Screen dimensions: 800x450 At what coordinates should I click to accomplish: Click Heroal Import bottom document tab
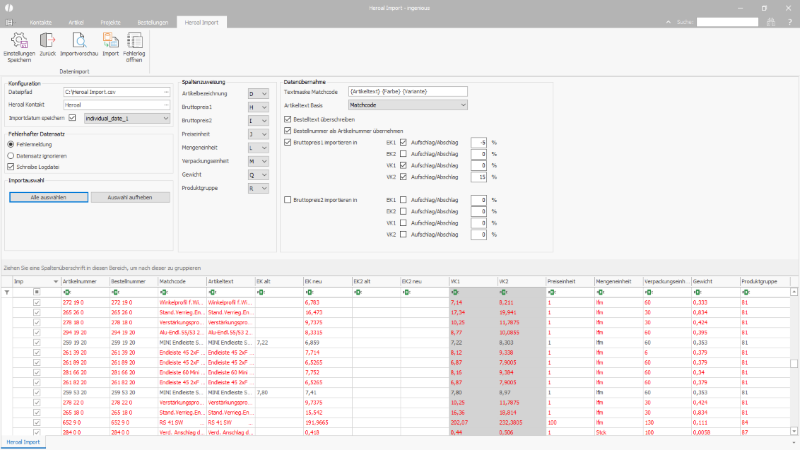click(x=23, y=442)
